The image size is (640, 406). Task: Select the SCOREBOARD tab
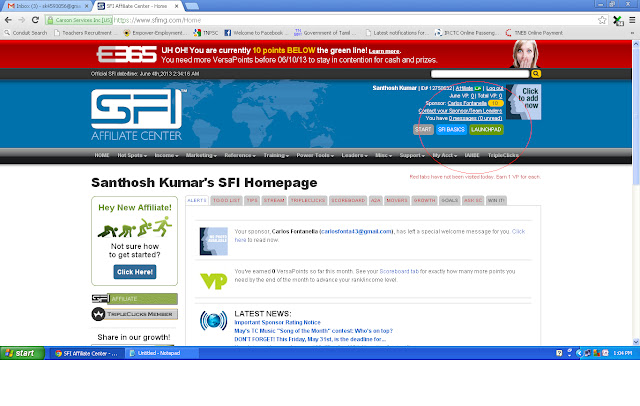coord(348,200)
